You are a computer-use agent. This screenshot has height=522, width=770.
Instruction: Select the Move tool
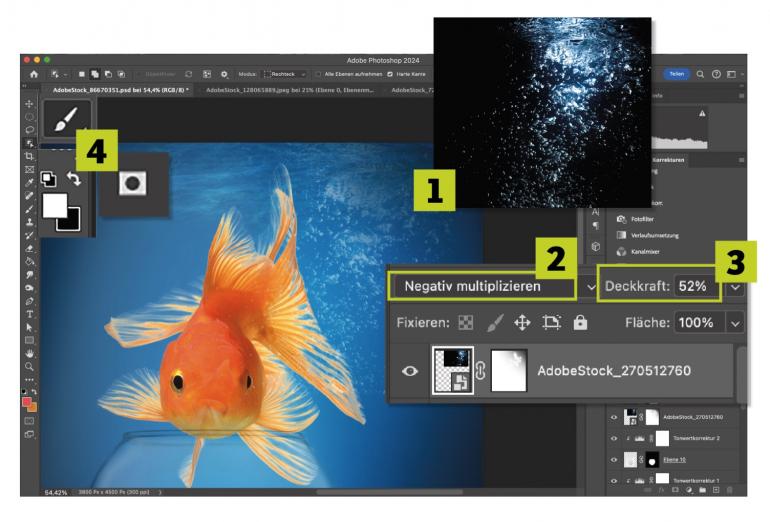pos(29,104)
